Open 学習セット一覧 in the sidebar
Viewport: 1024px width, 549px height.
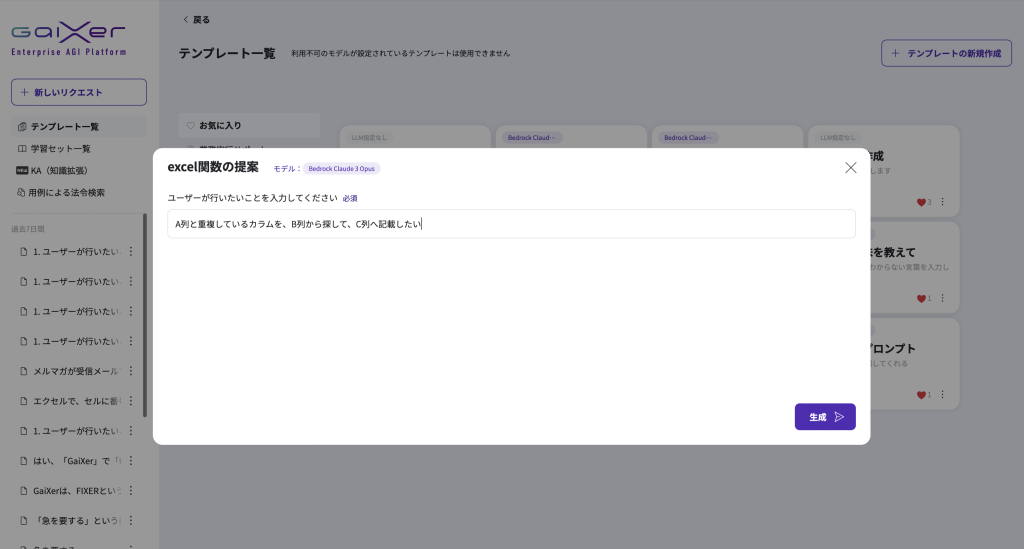(59, 149)
